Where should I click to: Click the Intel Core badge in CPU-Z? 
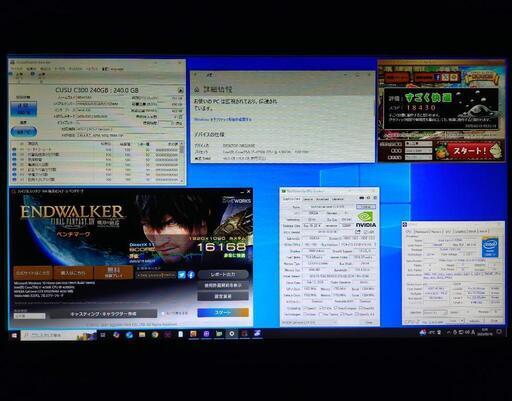click(490, 247)
